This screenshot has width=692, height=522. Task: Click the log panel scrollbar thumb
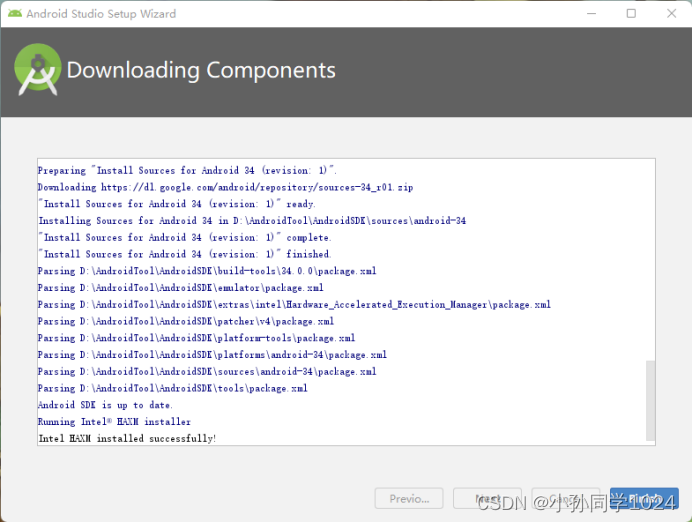[x=650, y=400]
